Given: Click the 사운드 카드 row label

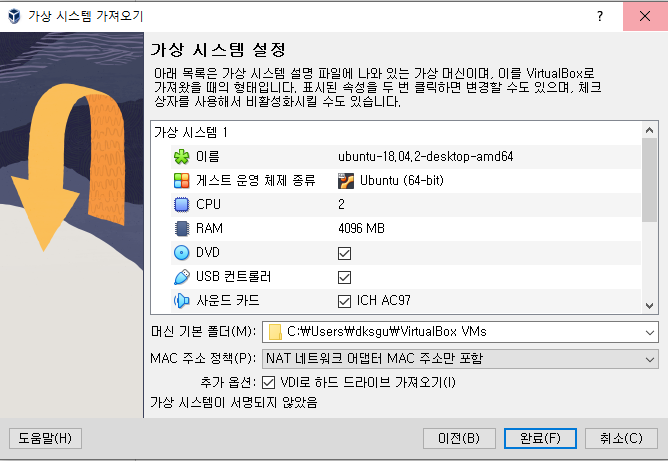Looking at the screenshot, I should [227, 300].
